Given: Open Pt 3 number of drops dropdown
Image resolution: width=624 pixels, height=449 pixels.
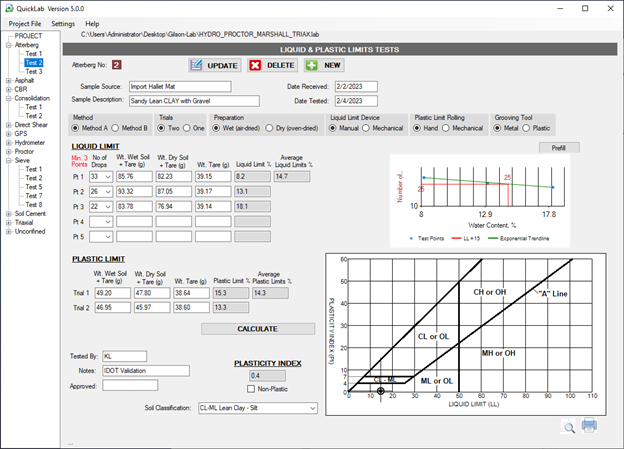Looking at the screenshot, I should pos(108,207).
